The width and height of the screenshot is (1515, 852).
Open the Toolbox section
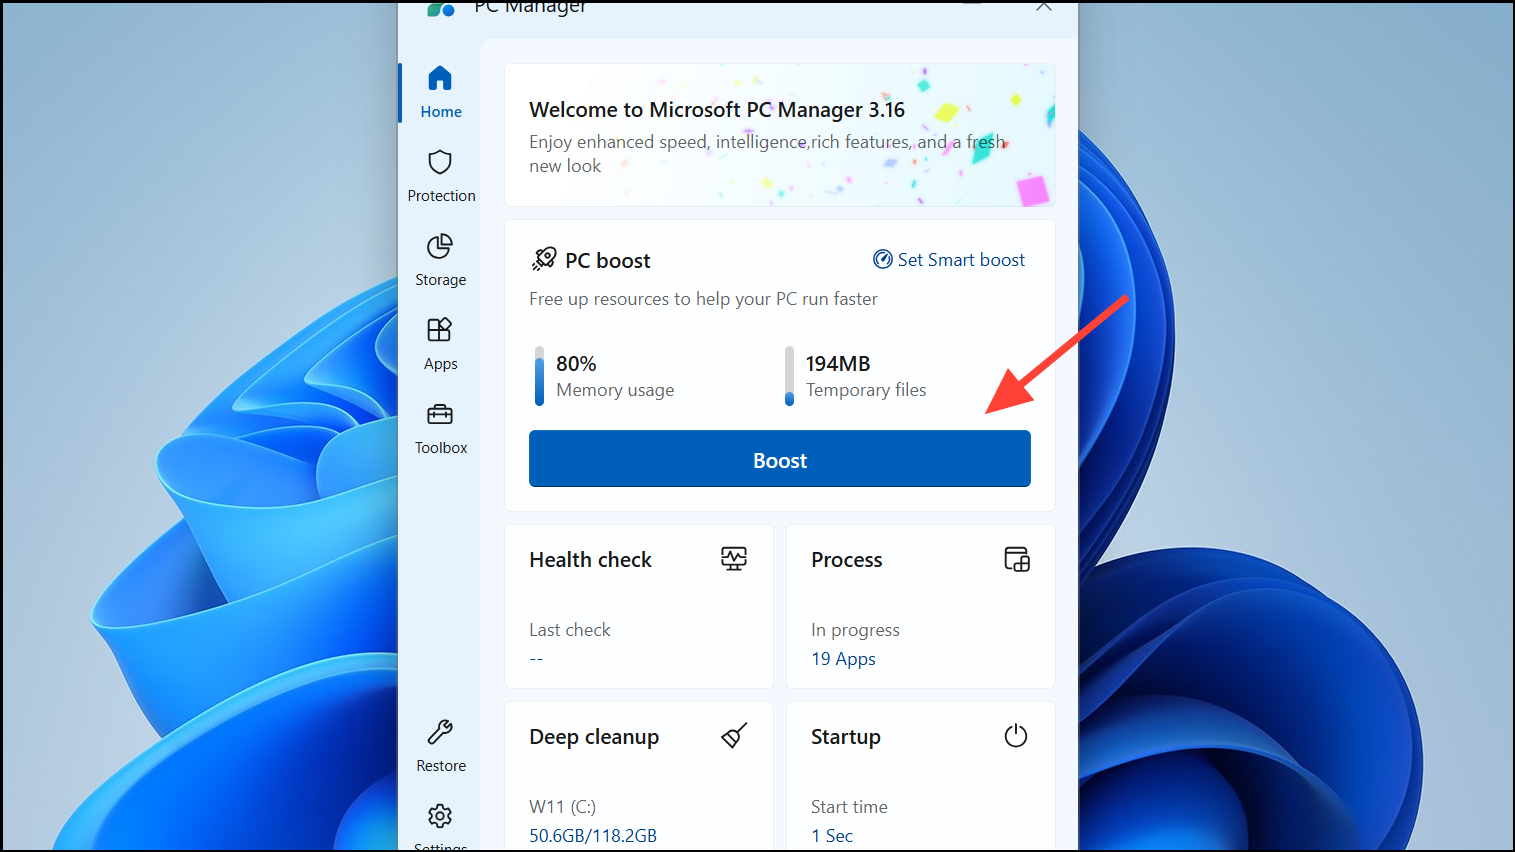pos(440,428)
